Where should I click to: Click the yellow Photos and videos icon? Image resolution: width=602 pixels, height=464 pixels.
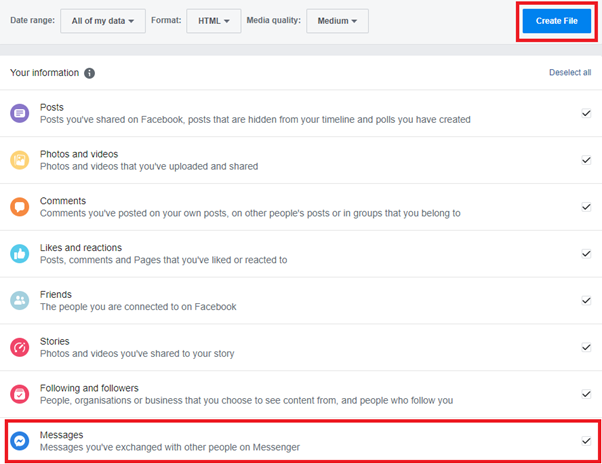(20, 160)
